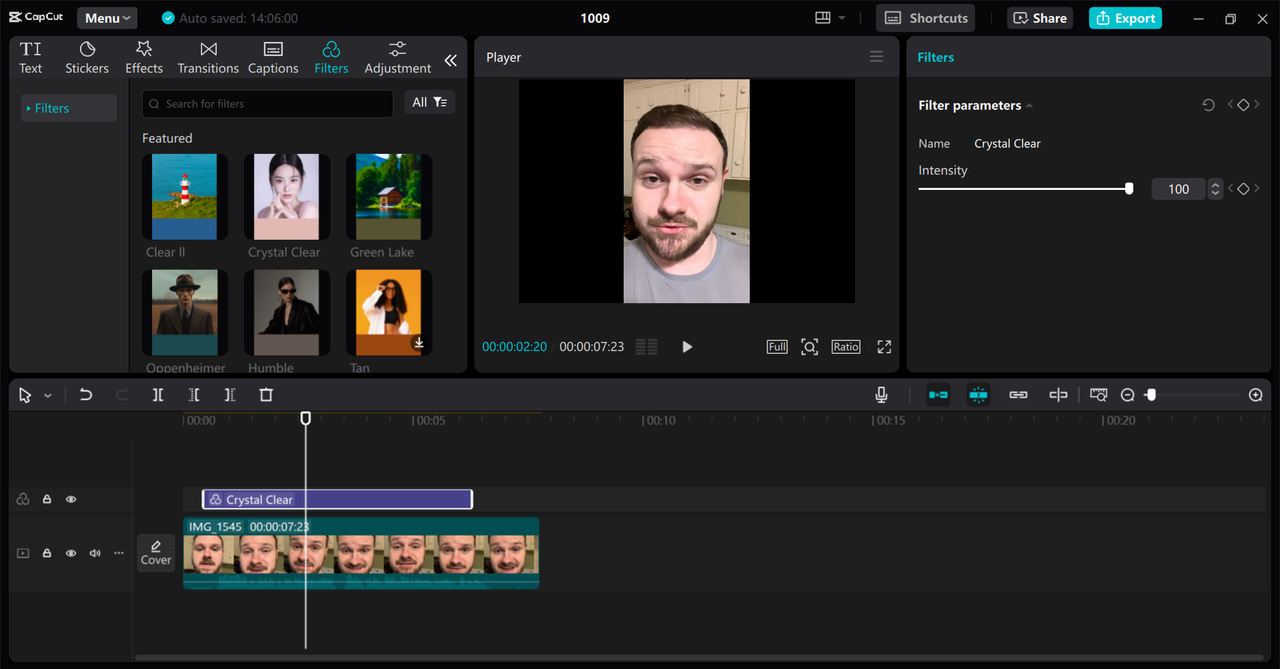Click the Shortcuts button
This screenshot has height=669, width=1280.
tap(926, 18)
